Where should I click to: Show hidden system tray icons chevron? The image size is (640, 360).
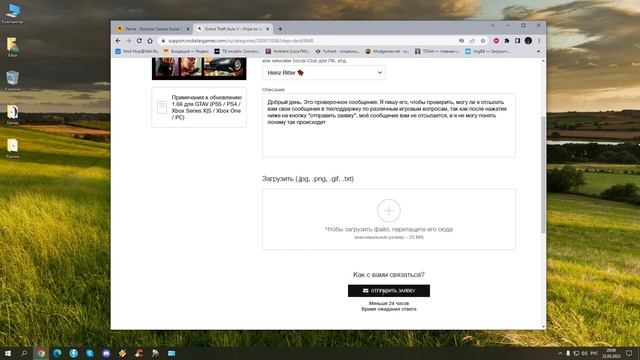pos(560,353)
